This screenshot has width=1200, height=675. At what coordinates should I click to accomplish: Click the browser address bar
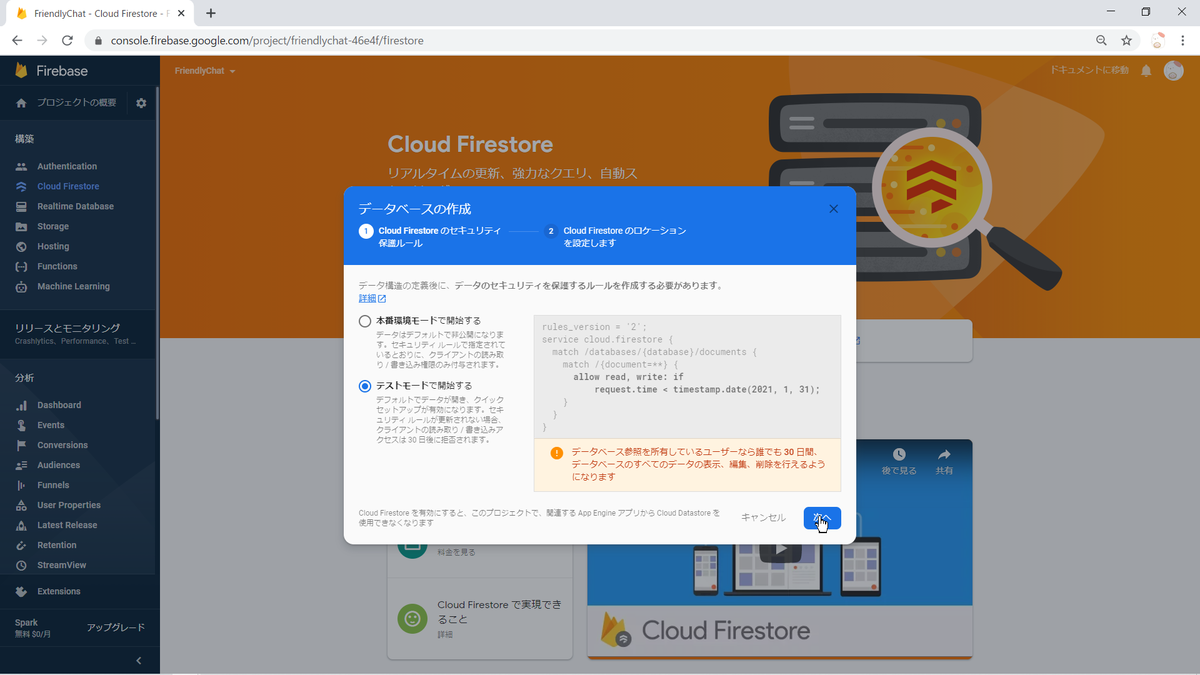coord(590,40)
